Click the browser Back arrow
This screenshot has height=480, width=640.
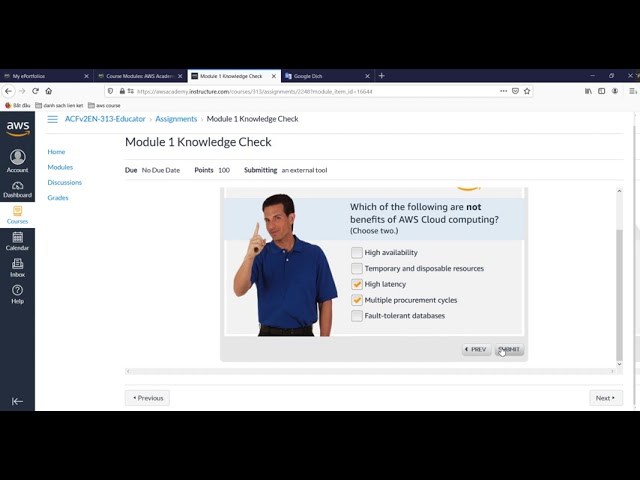[9, 91]
